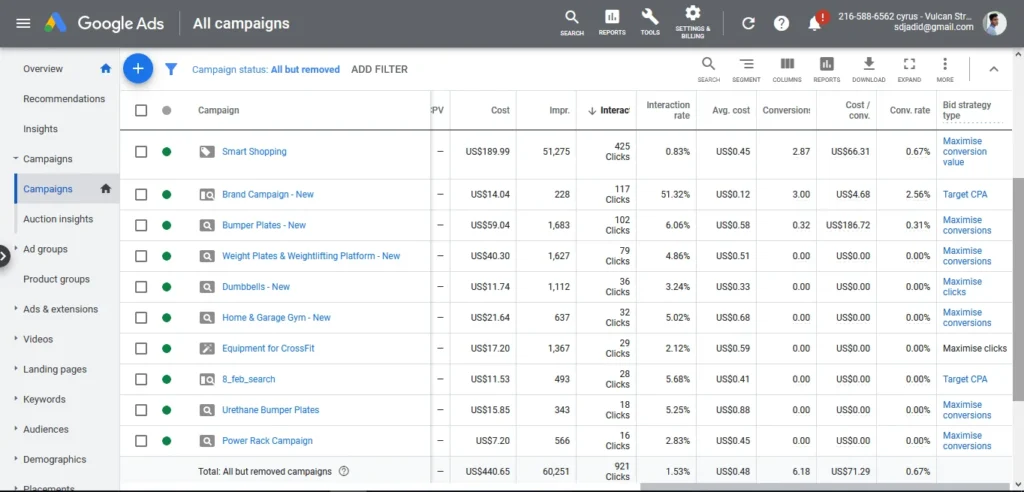Click the Search icon in top bar
Viewport: 1024px width, 492px height.
pyautogui.click(x=572, y=22)
